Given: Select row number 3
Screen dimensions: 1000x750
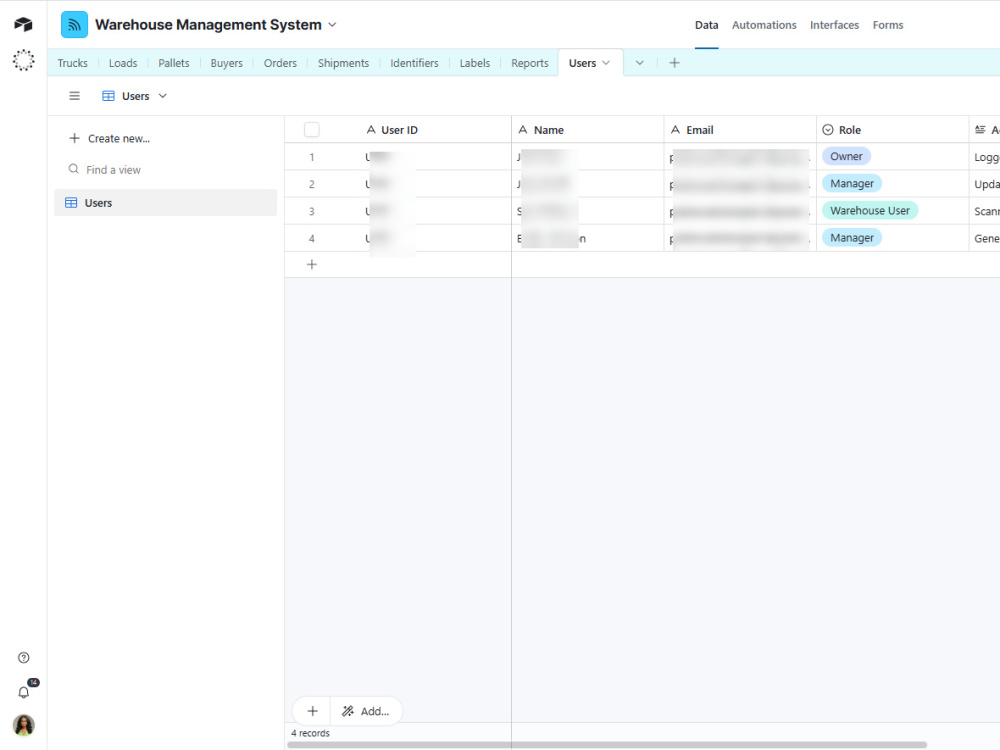Looking at the screenshot, I should 312,211.
